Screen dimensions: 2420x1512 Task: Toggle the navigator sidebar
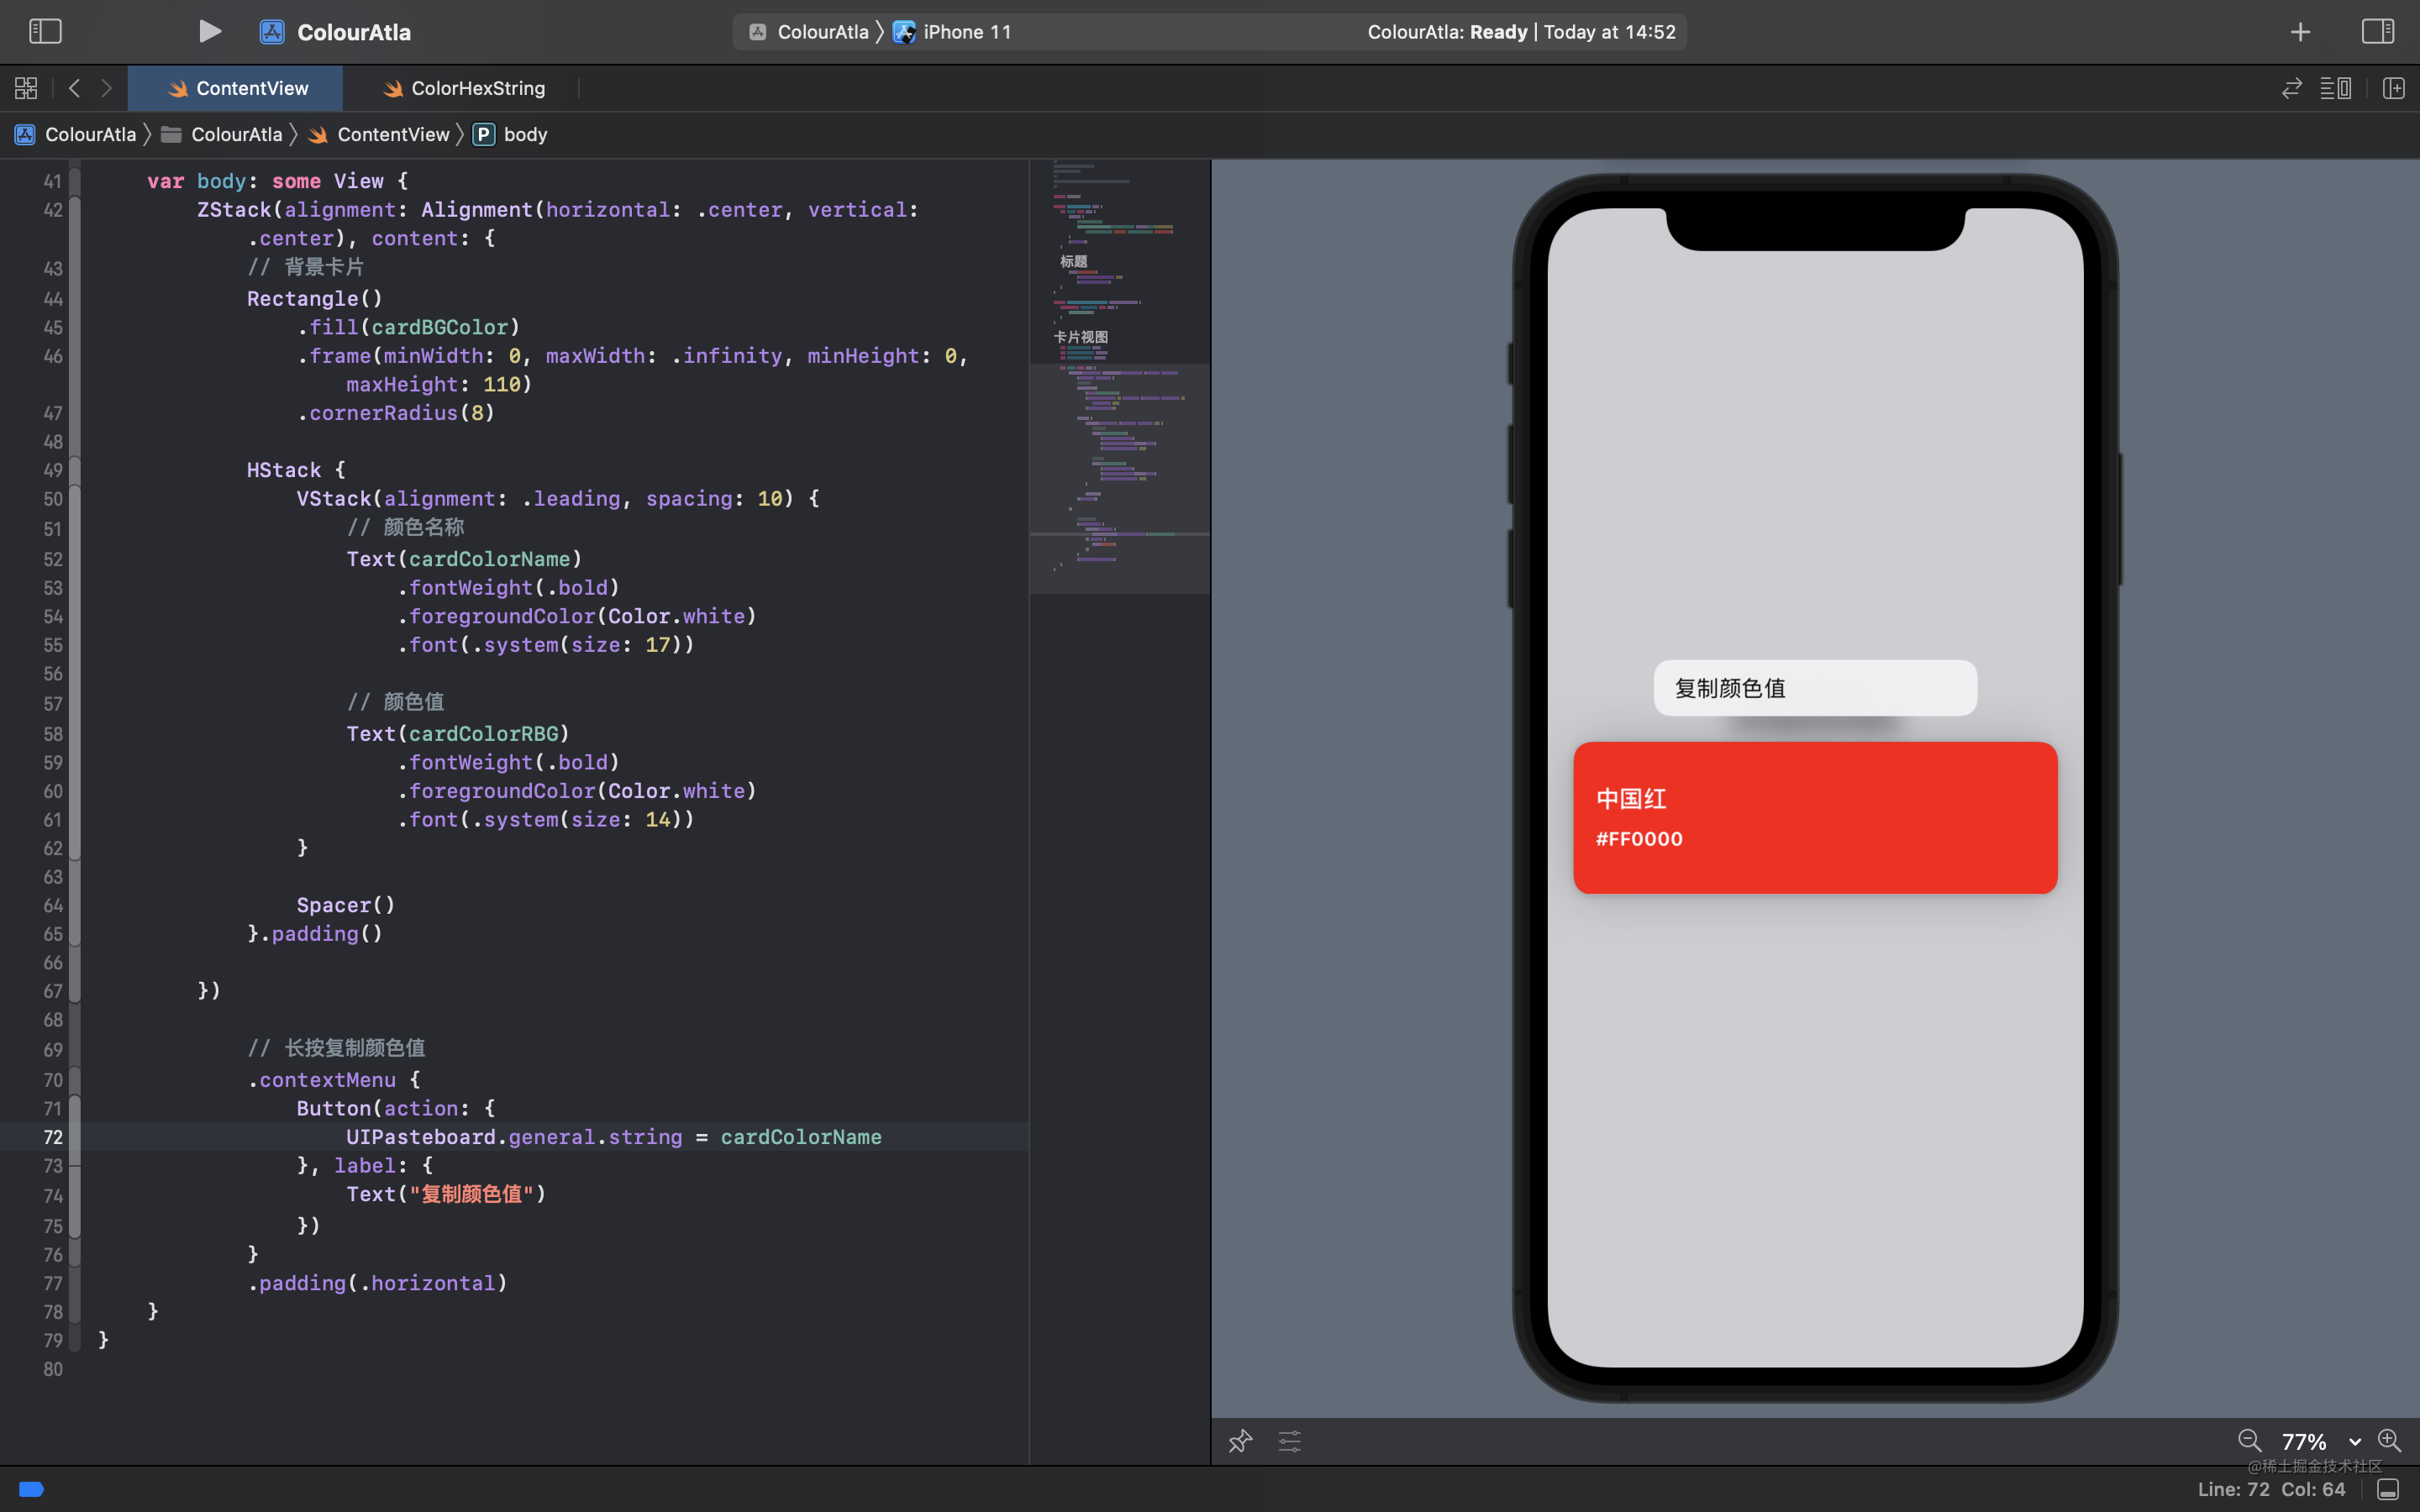[x=45, y=31]
